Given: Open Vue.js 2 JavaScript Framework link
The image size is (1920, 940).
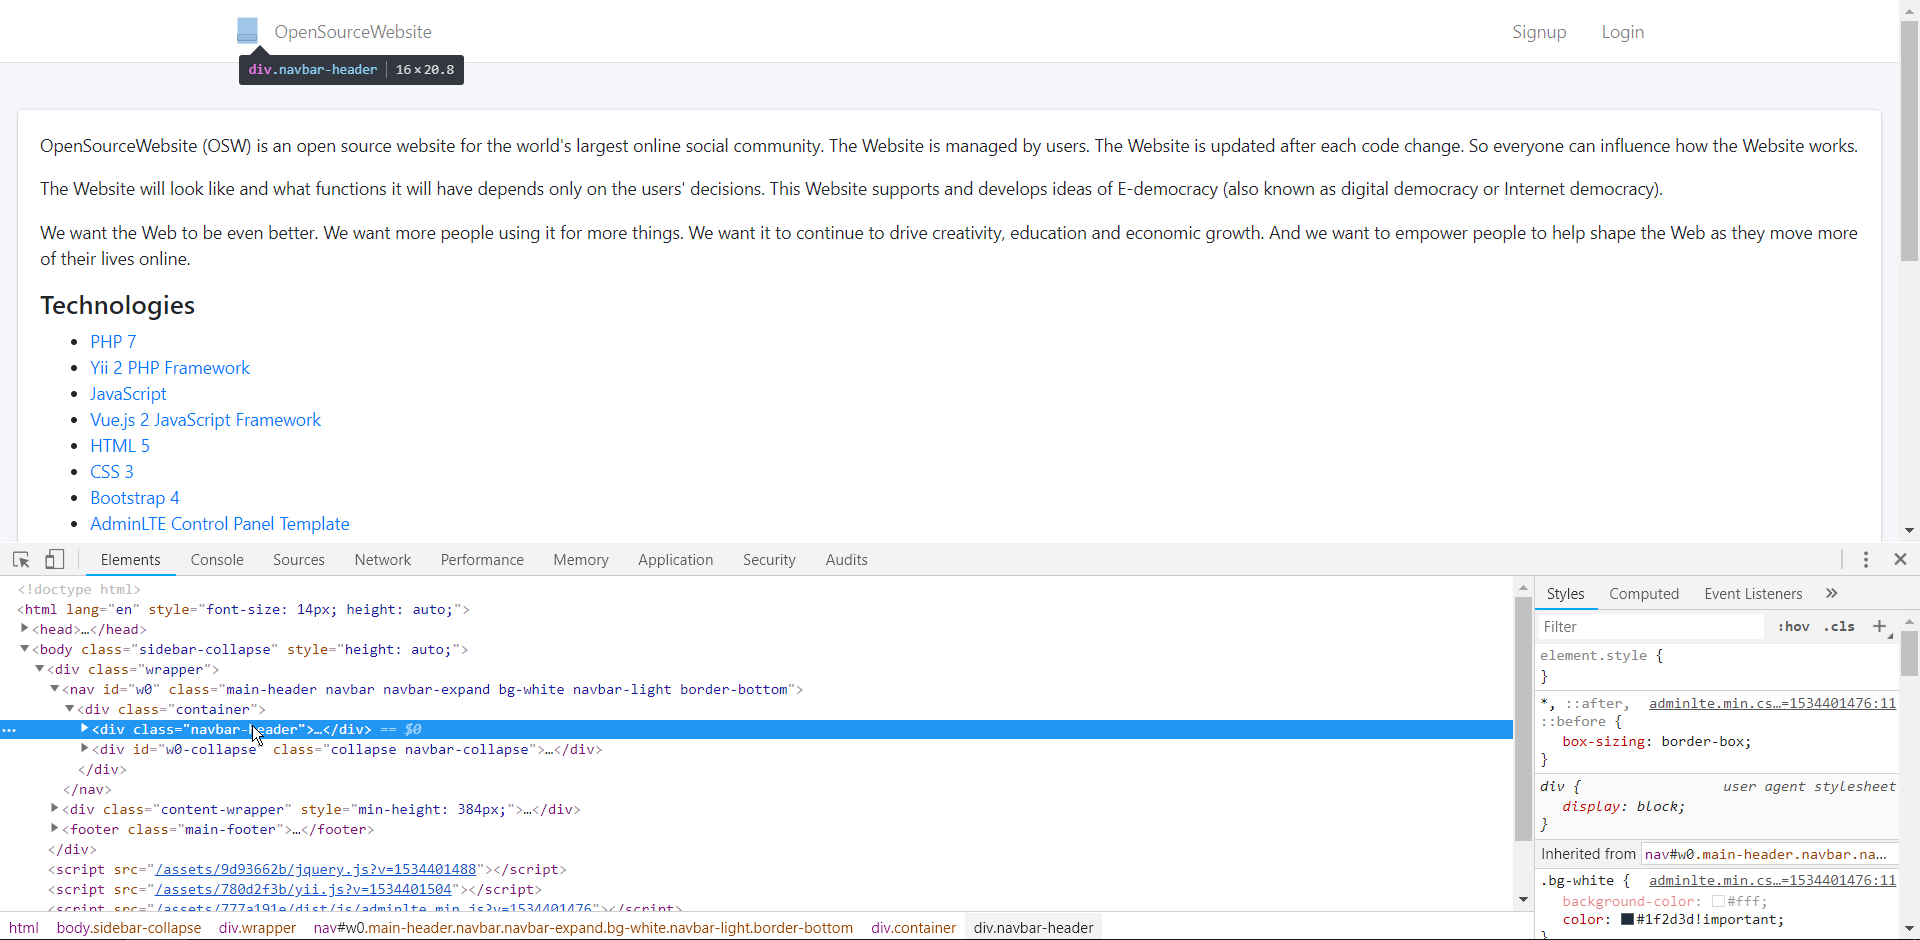Looking at the screenshot, I should [x=205, y=420].
